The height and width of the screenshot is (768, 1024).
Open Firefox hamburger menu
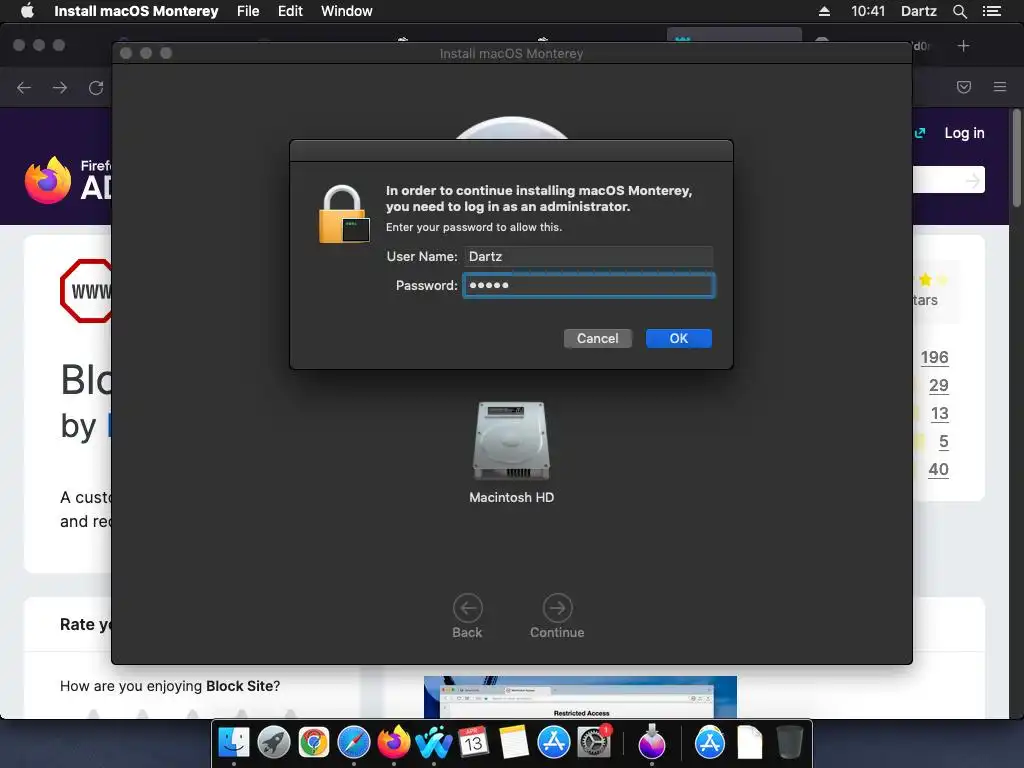(x=1000, y=87)
